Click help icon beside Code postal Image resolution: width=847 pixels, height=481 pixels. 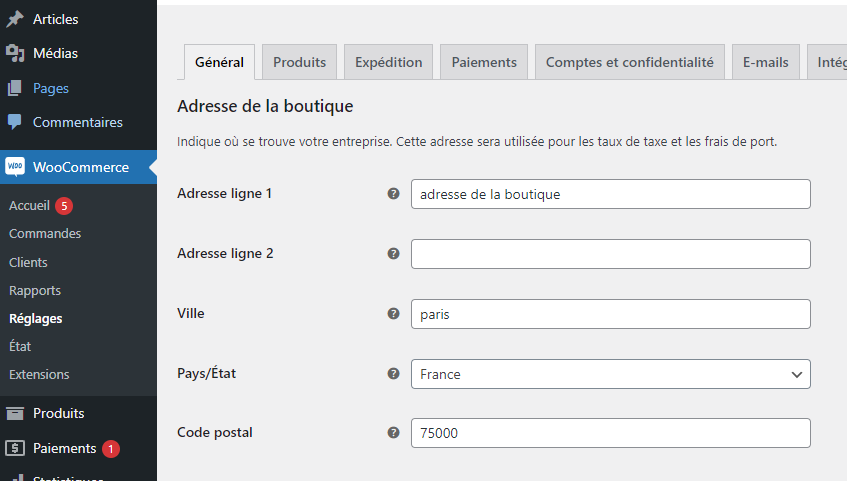click(x=393, y=433)
